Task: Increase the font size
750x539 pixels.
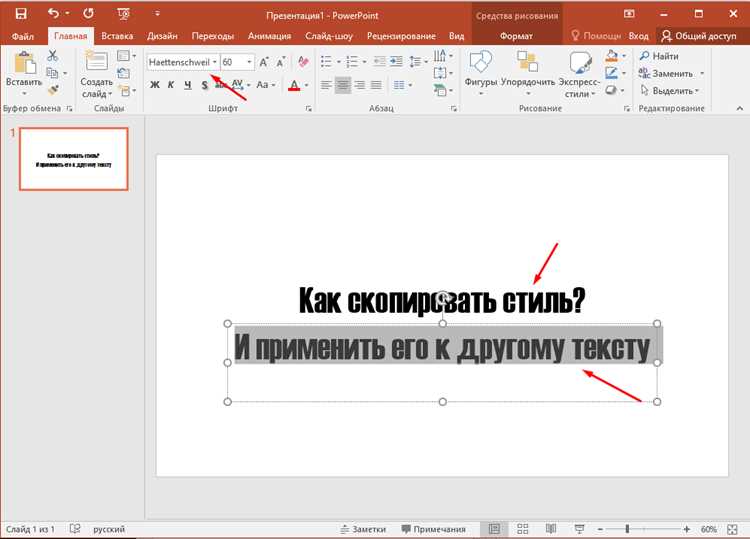Action: click(x=264, y=62)
